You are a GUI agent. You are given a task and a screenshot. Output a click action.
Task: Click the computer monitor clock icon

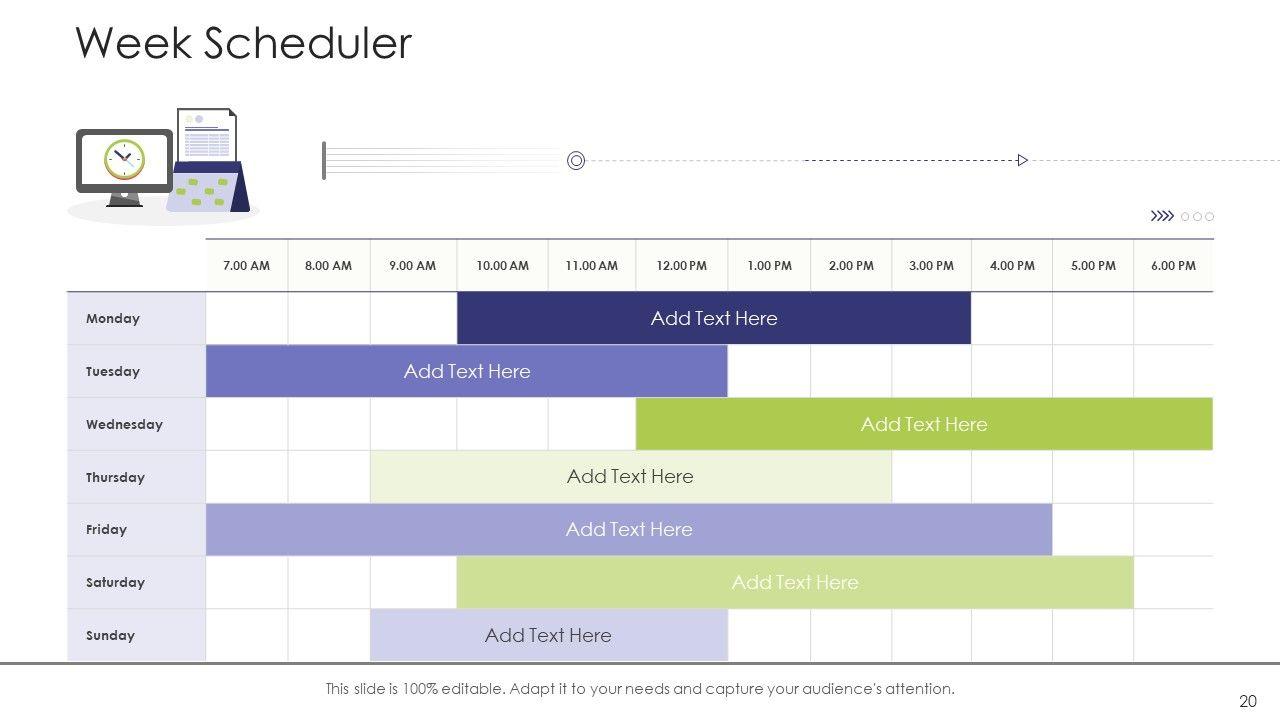coord(124,161)
